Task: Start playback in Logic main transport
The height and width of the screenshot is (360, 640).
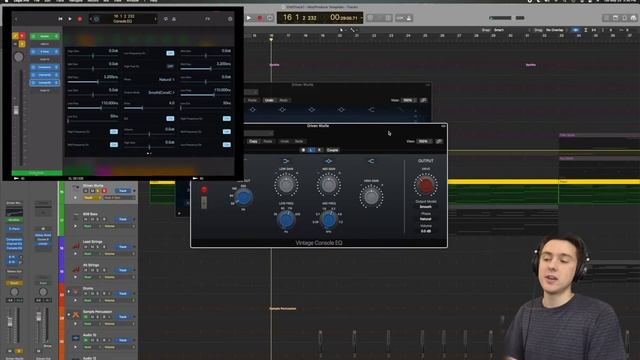Action: tap(249, 18)
